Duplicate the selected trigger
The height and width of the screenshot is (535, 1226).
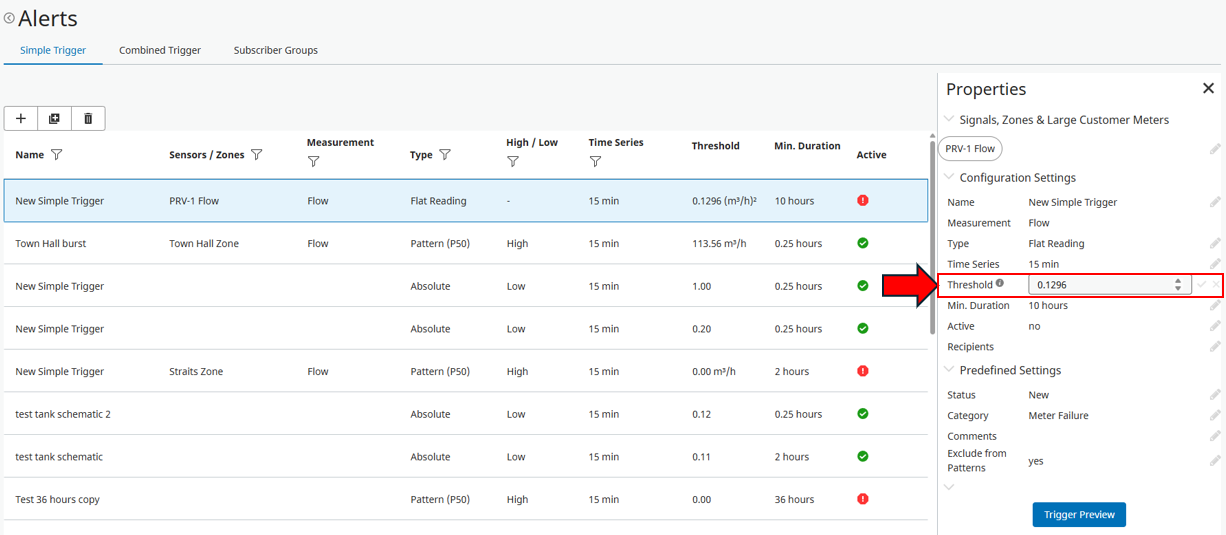(x=54, y=119)
